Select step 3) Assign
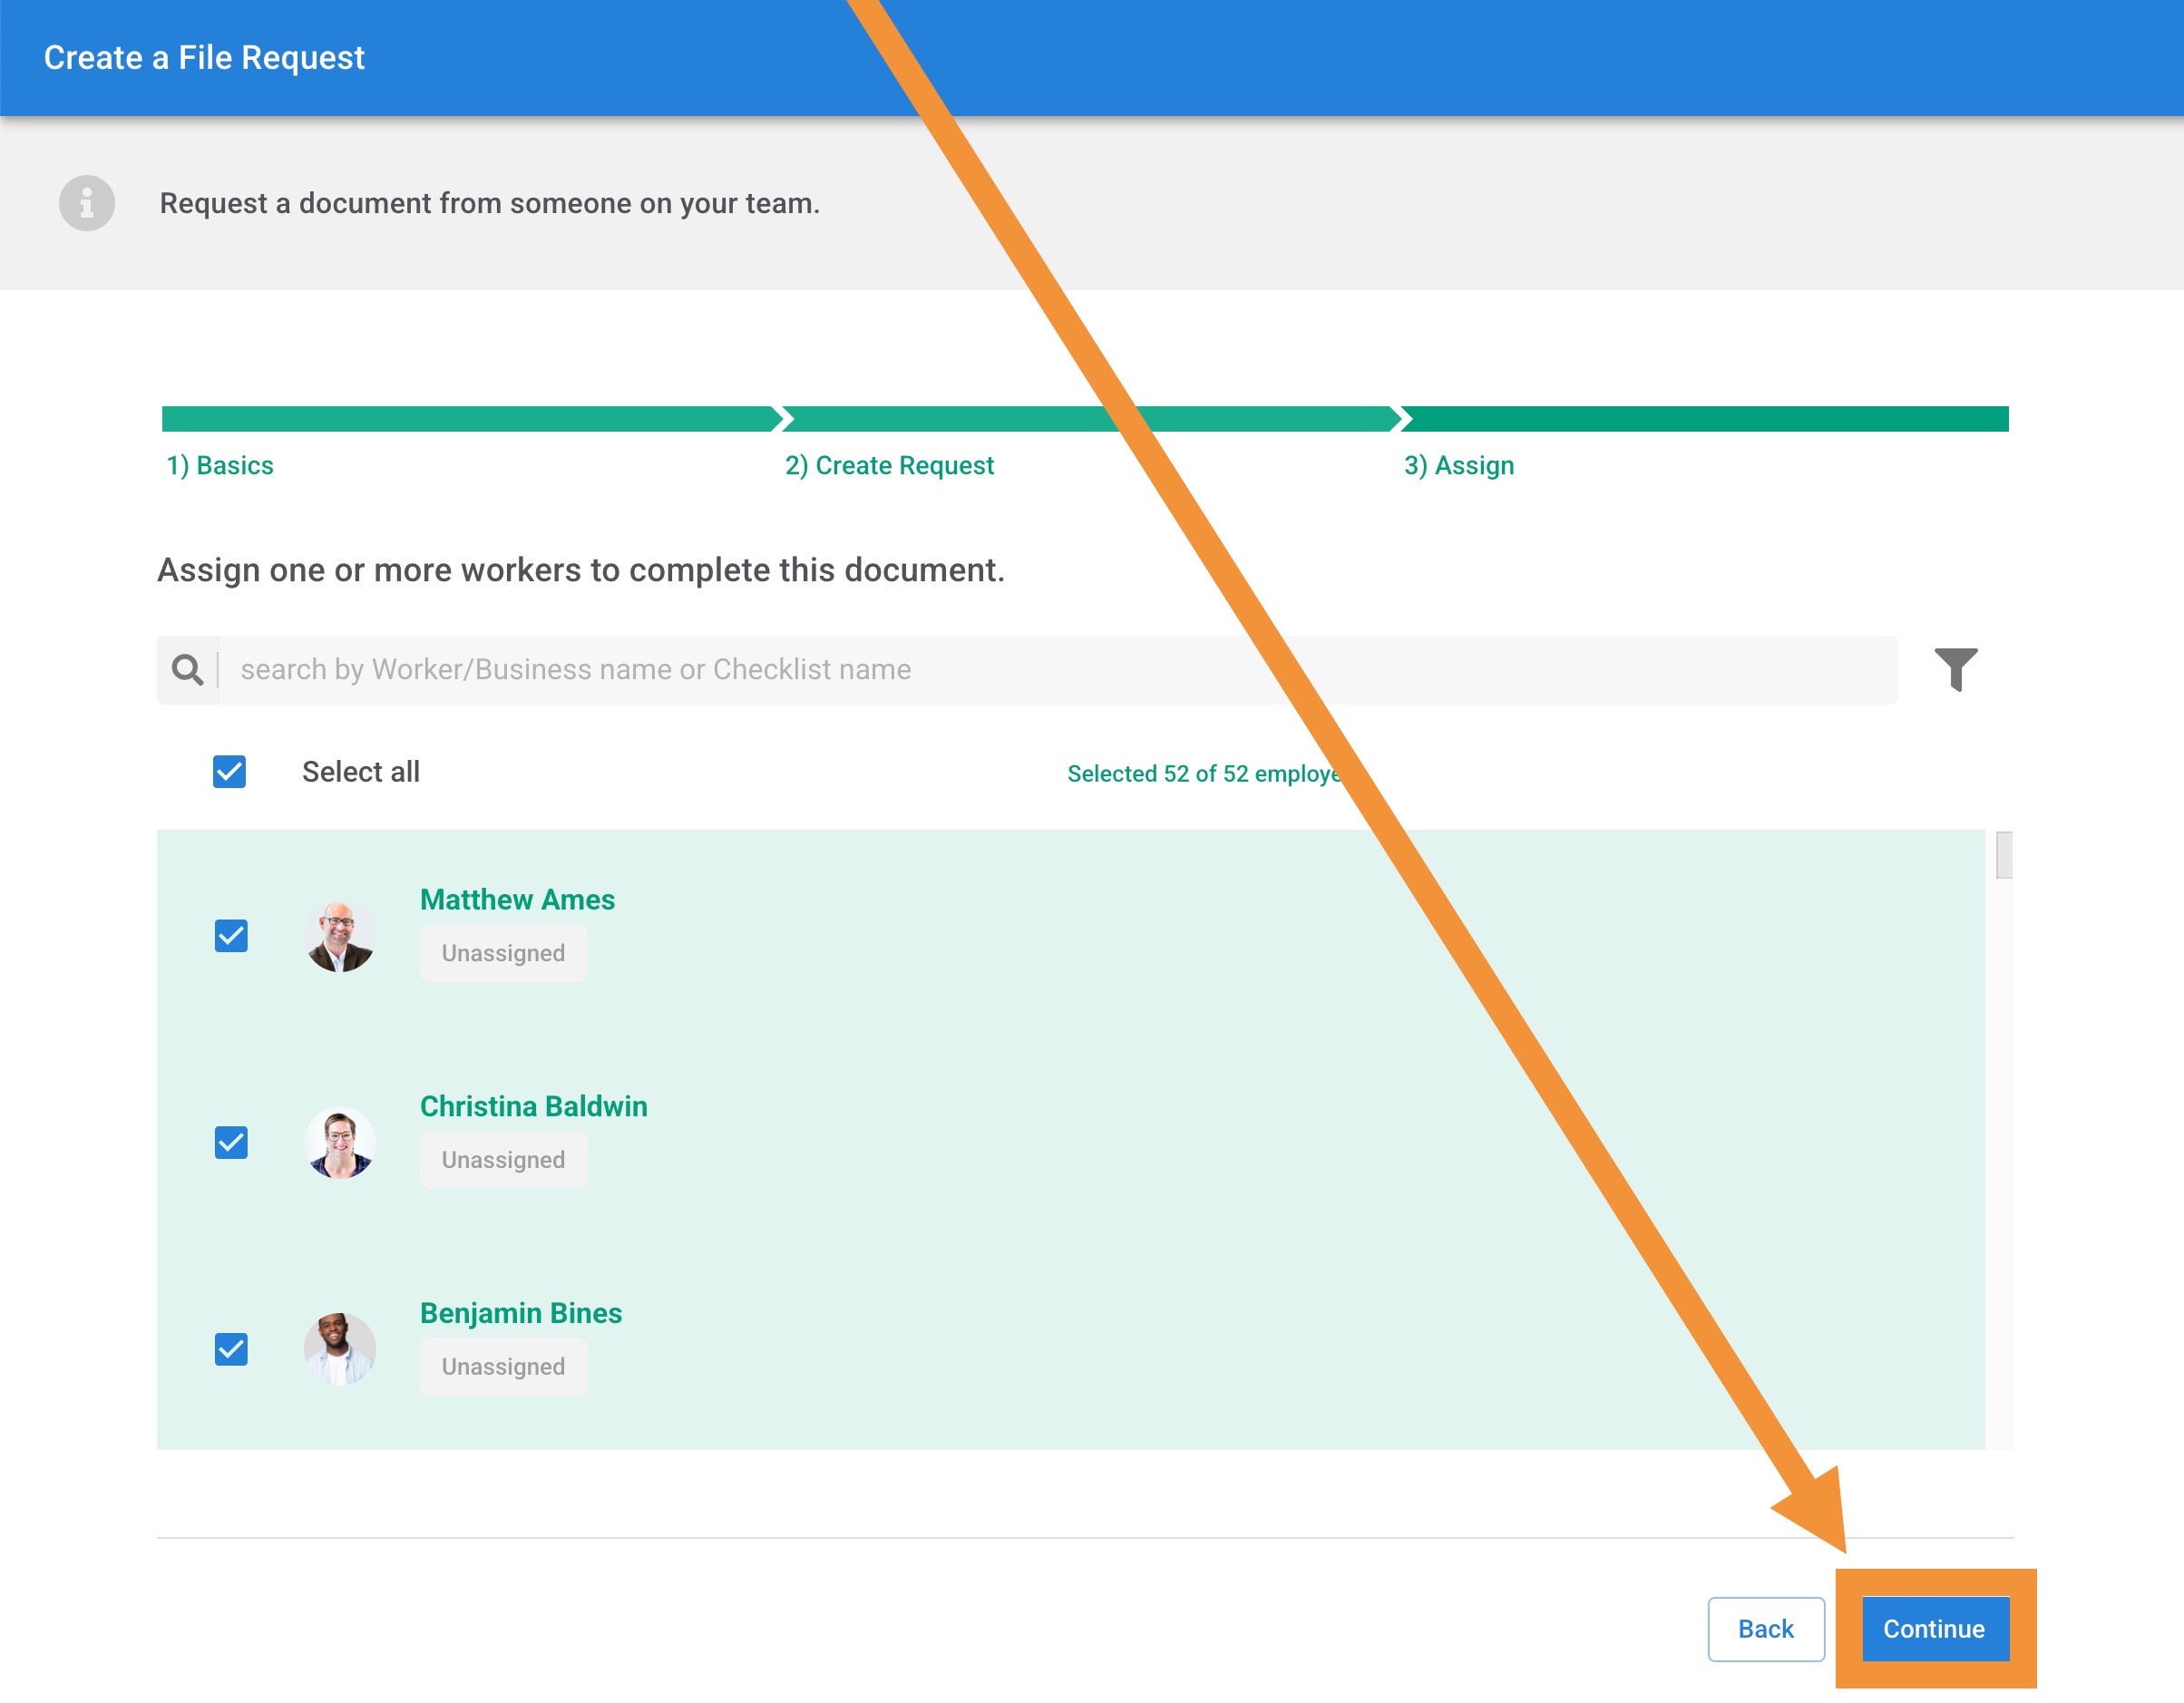 [x=1459, y=465]
